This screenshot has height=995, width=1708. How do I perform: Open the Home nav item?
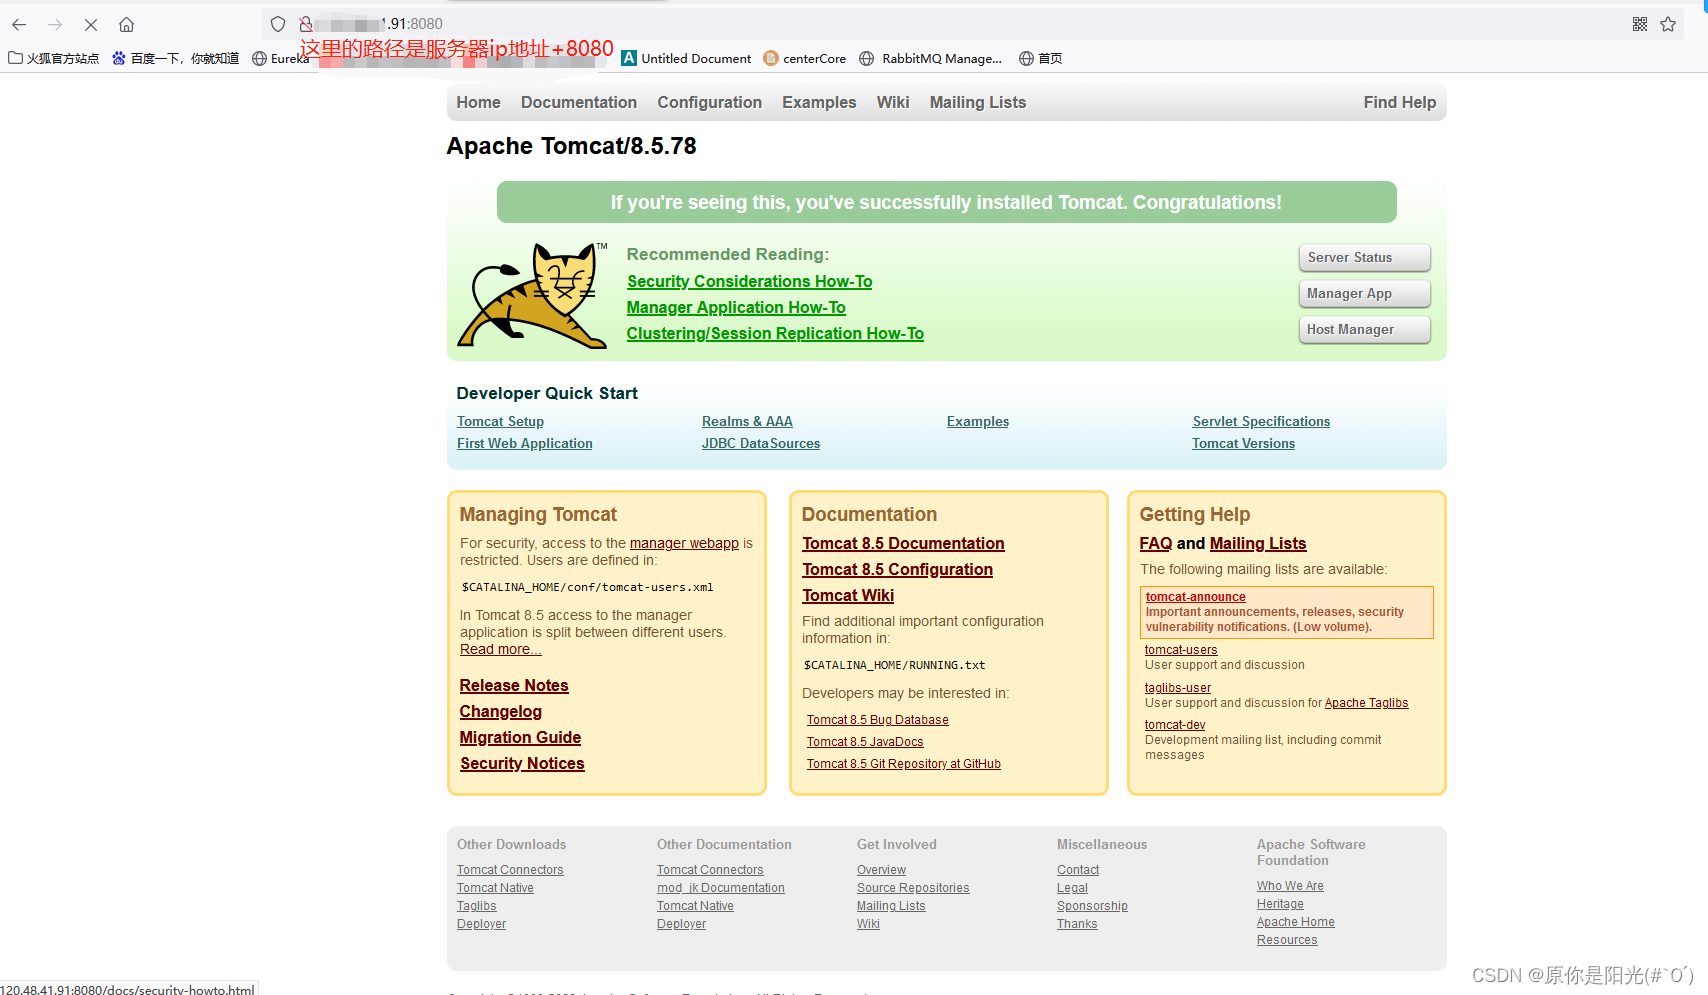click(x=478, y=102)
